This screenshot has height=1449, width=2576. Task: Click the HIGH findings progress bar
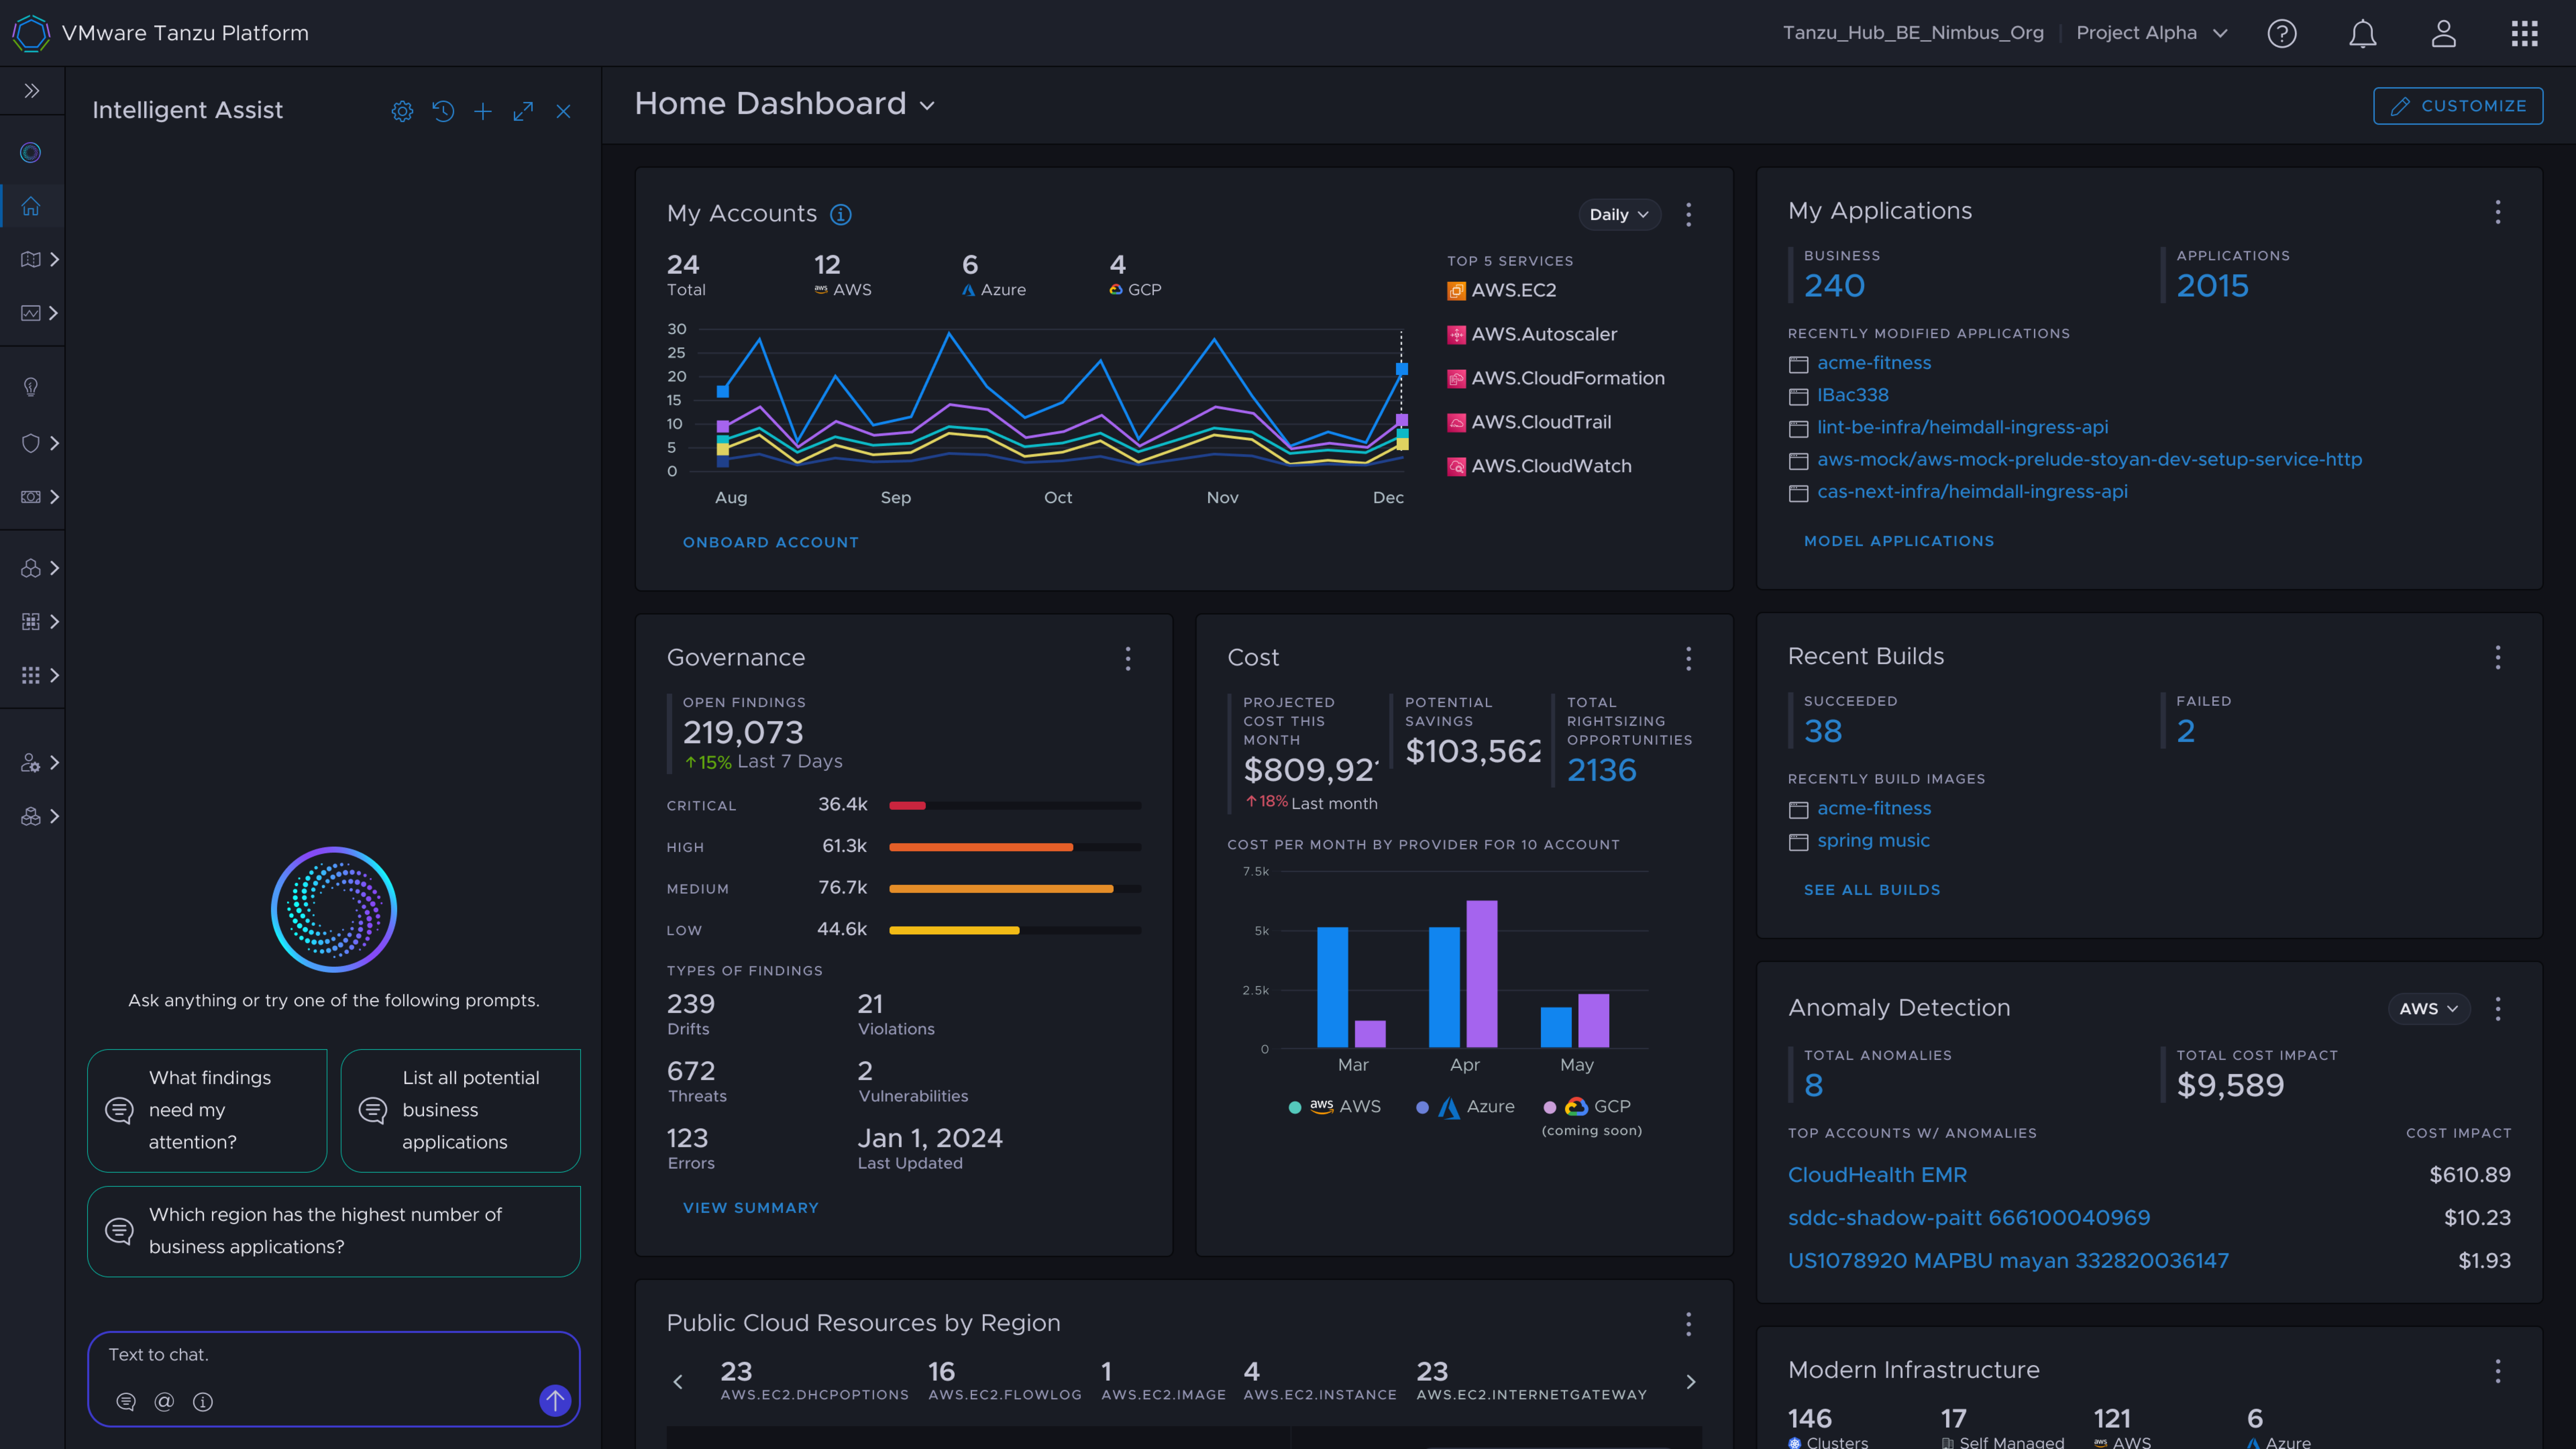click(1015, 847)
